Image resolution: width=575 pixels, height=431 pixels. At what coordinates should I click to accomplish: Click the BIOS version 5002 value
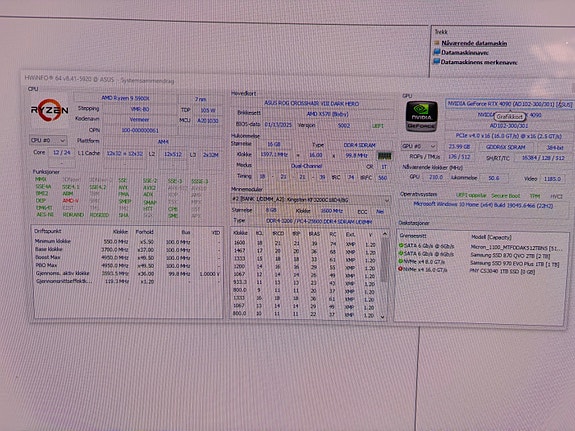coord(344,125)
